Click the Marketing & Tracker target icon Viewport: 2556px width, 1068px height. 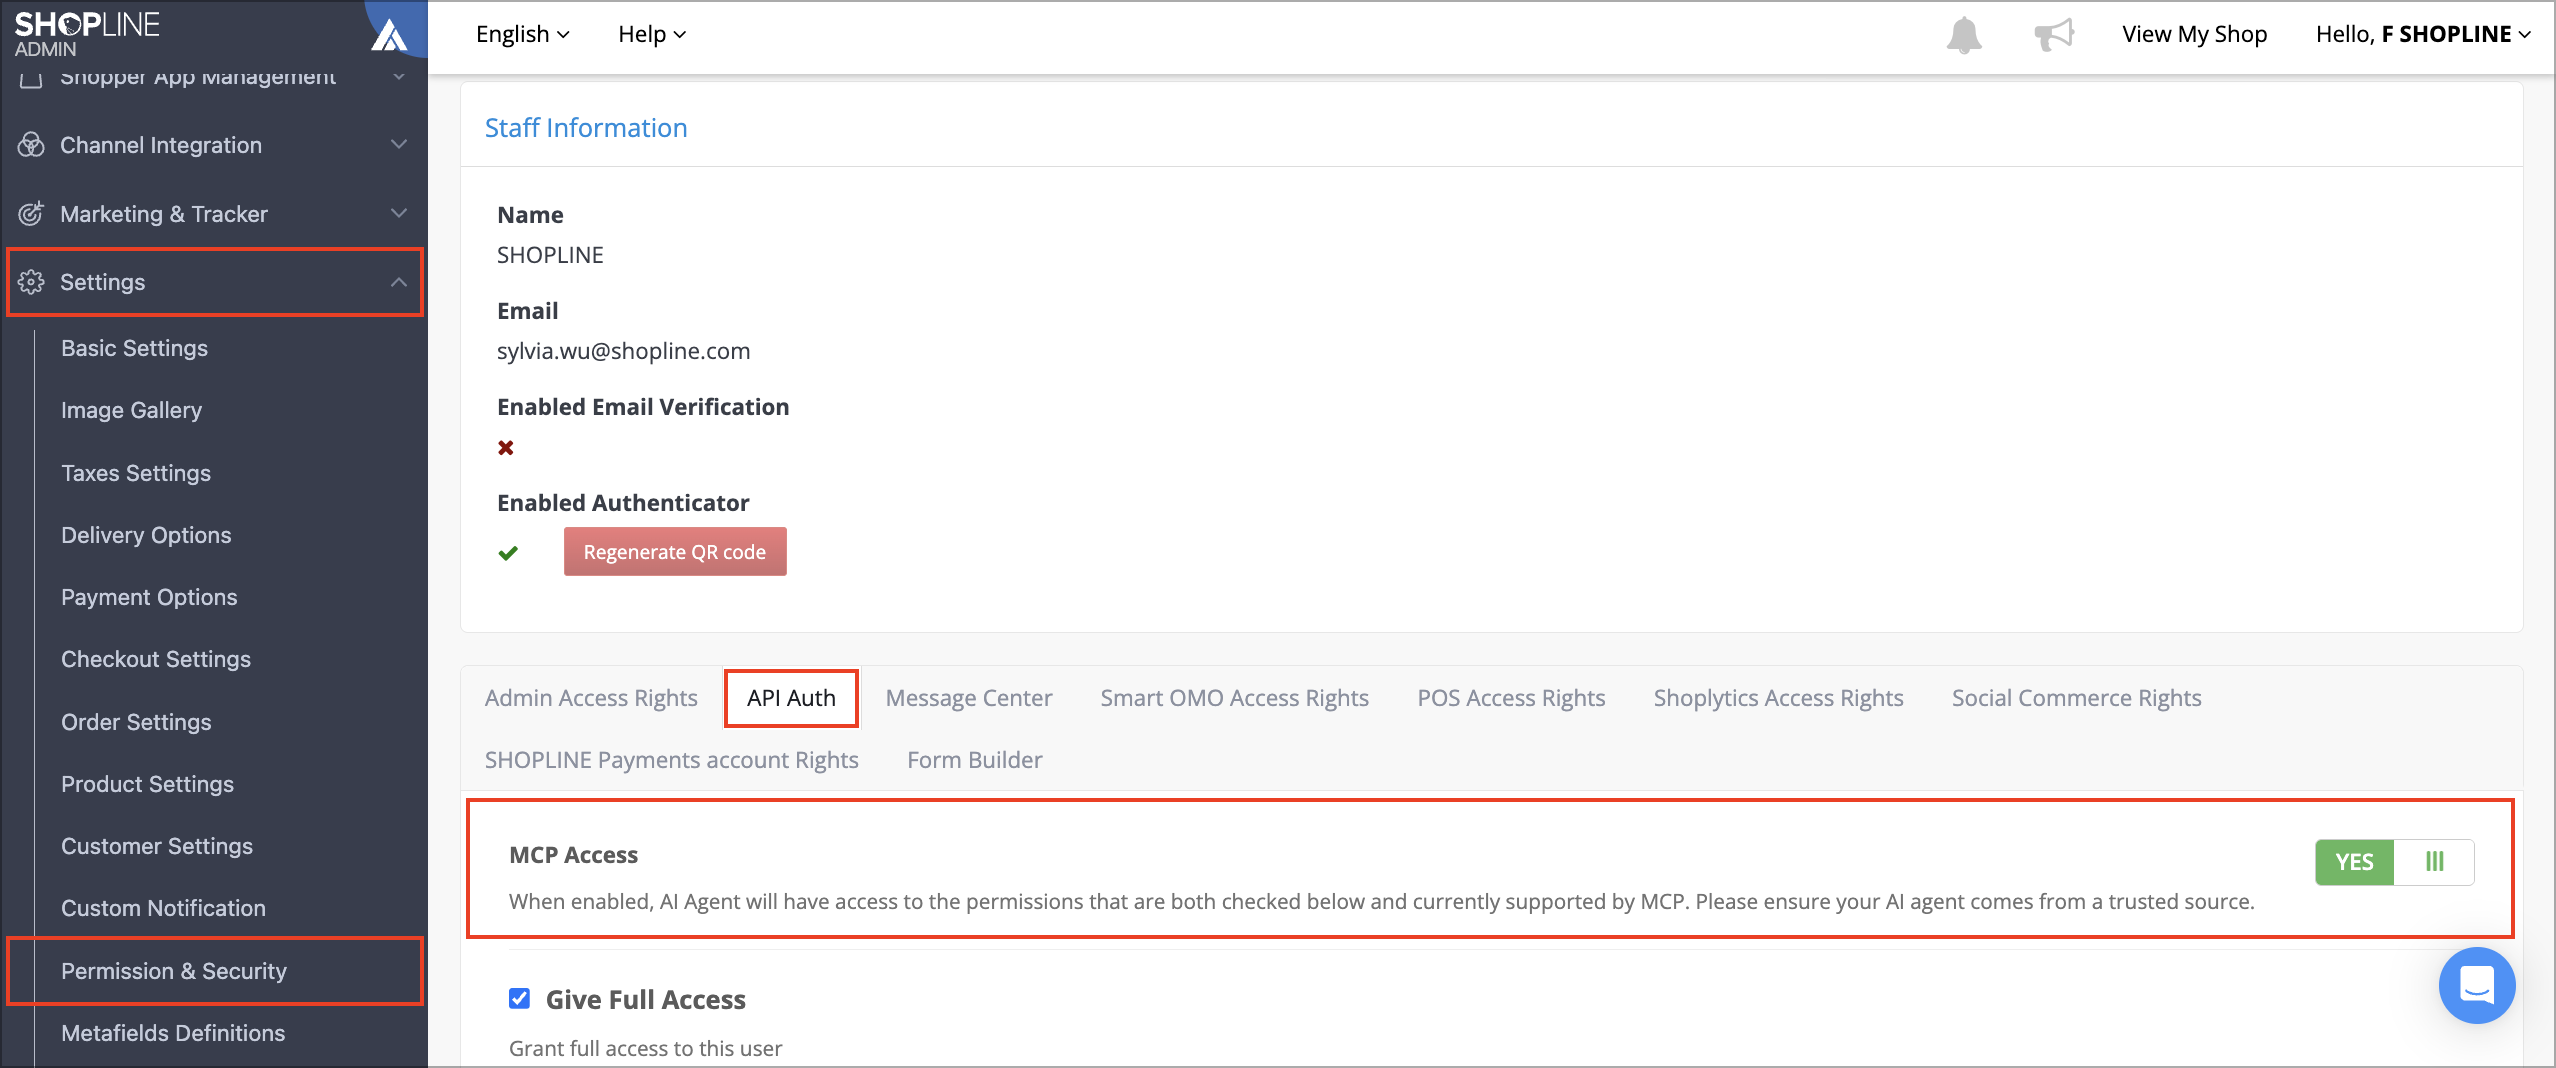click(x=31, y=213)
